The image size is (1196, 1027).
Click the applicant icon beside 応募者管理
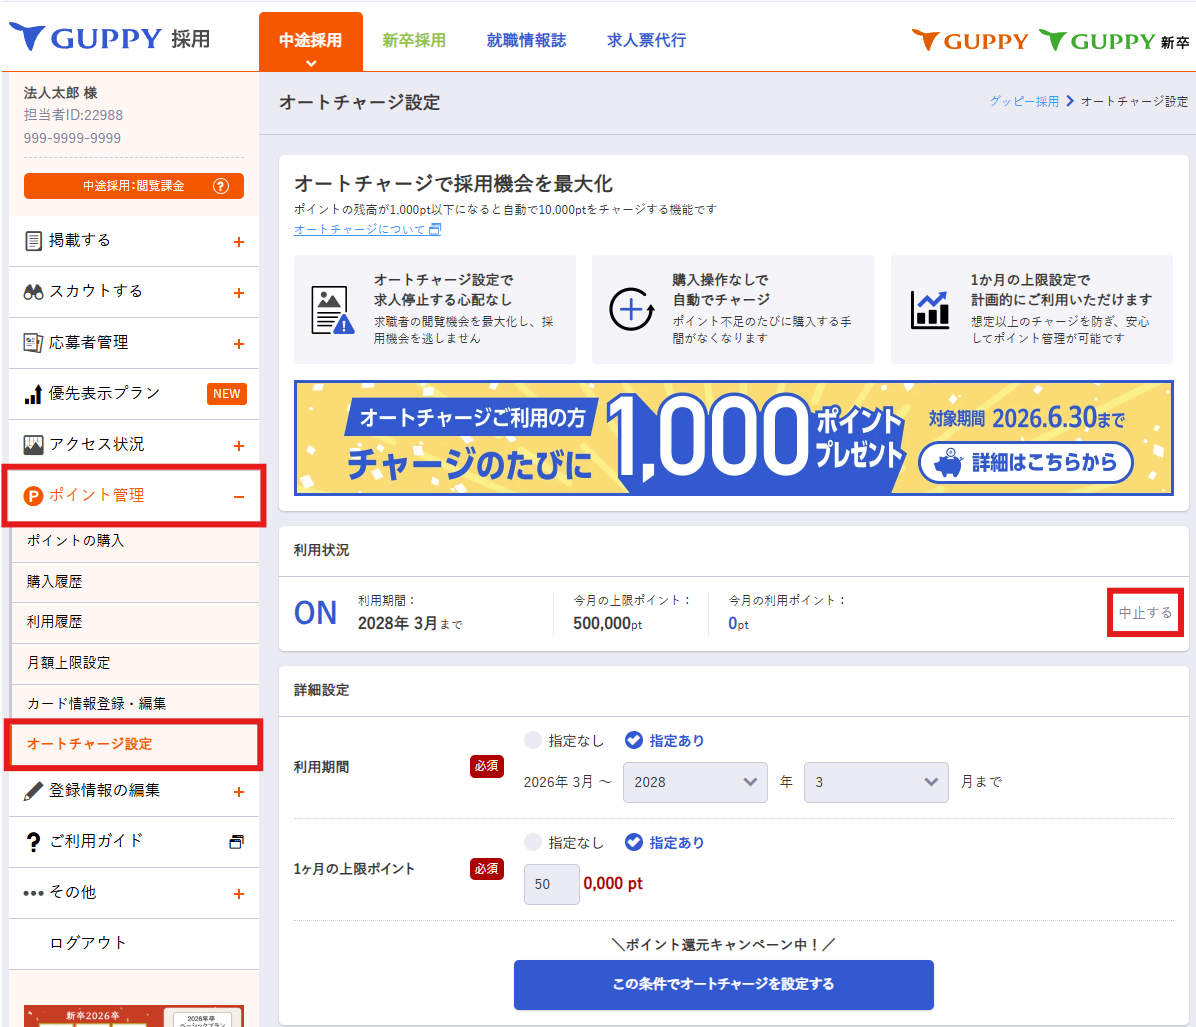tap(34, 343)
